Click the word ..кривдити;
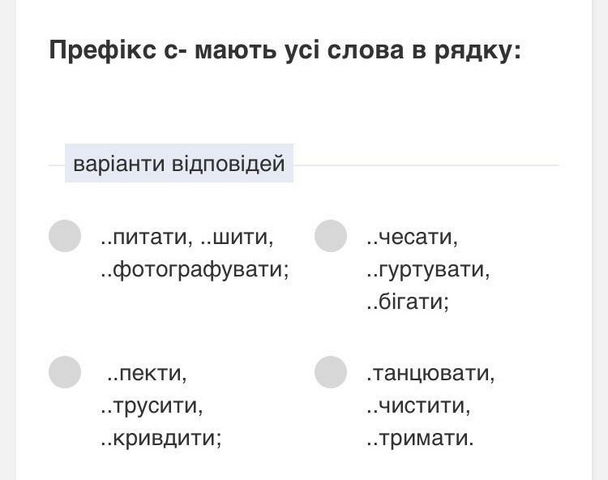Viewport: 608px width, 480px height. [x=161, y=438]
